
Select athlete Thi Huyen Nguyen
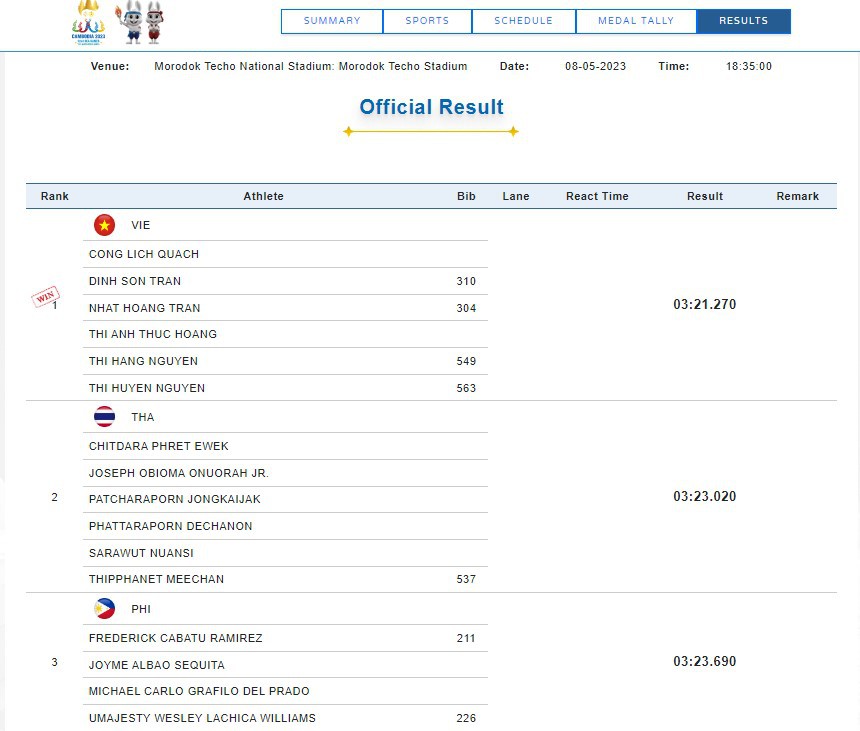click(147, 388)
